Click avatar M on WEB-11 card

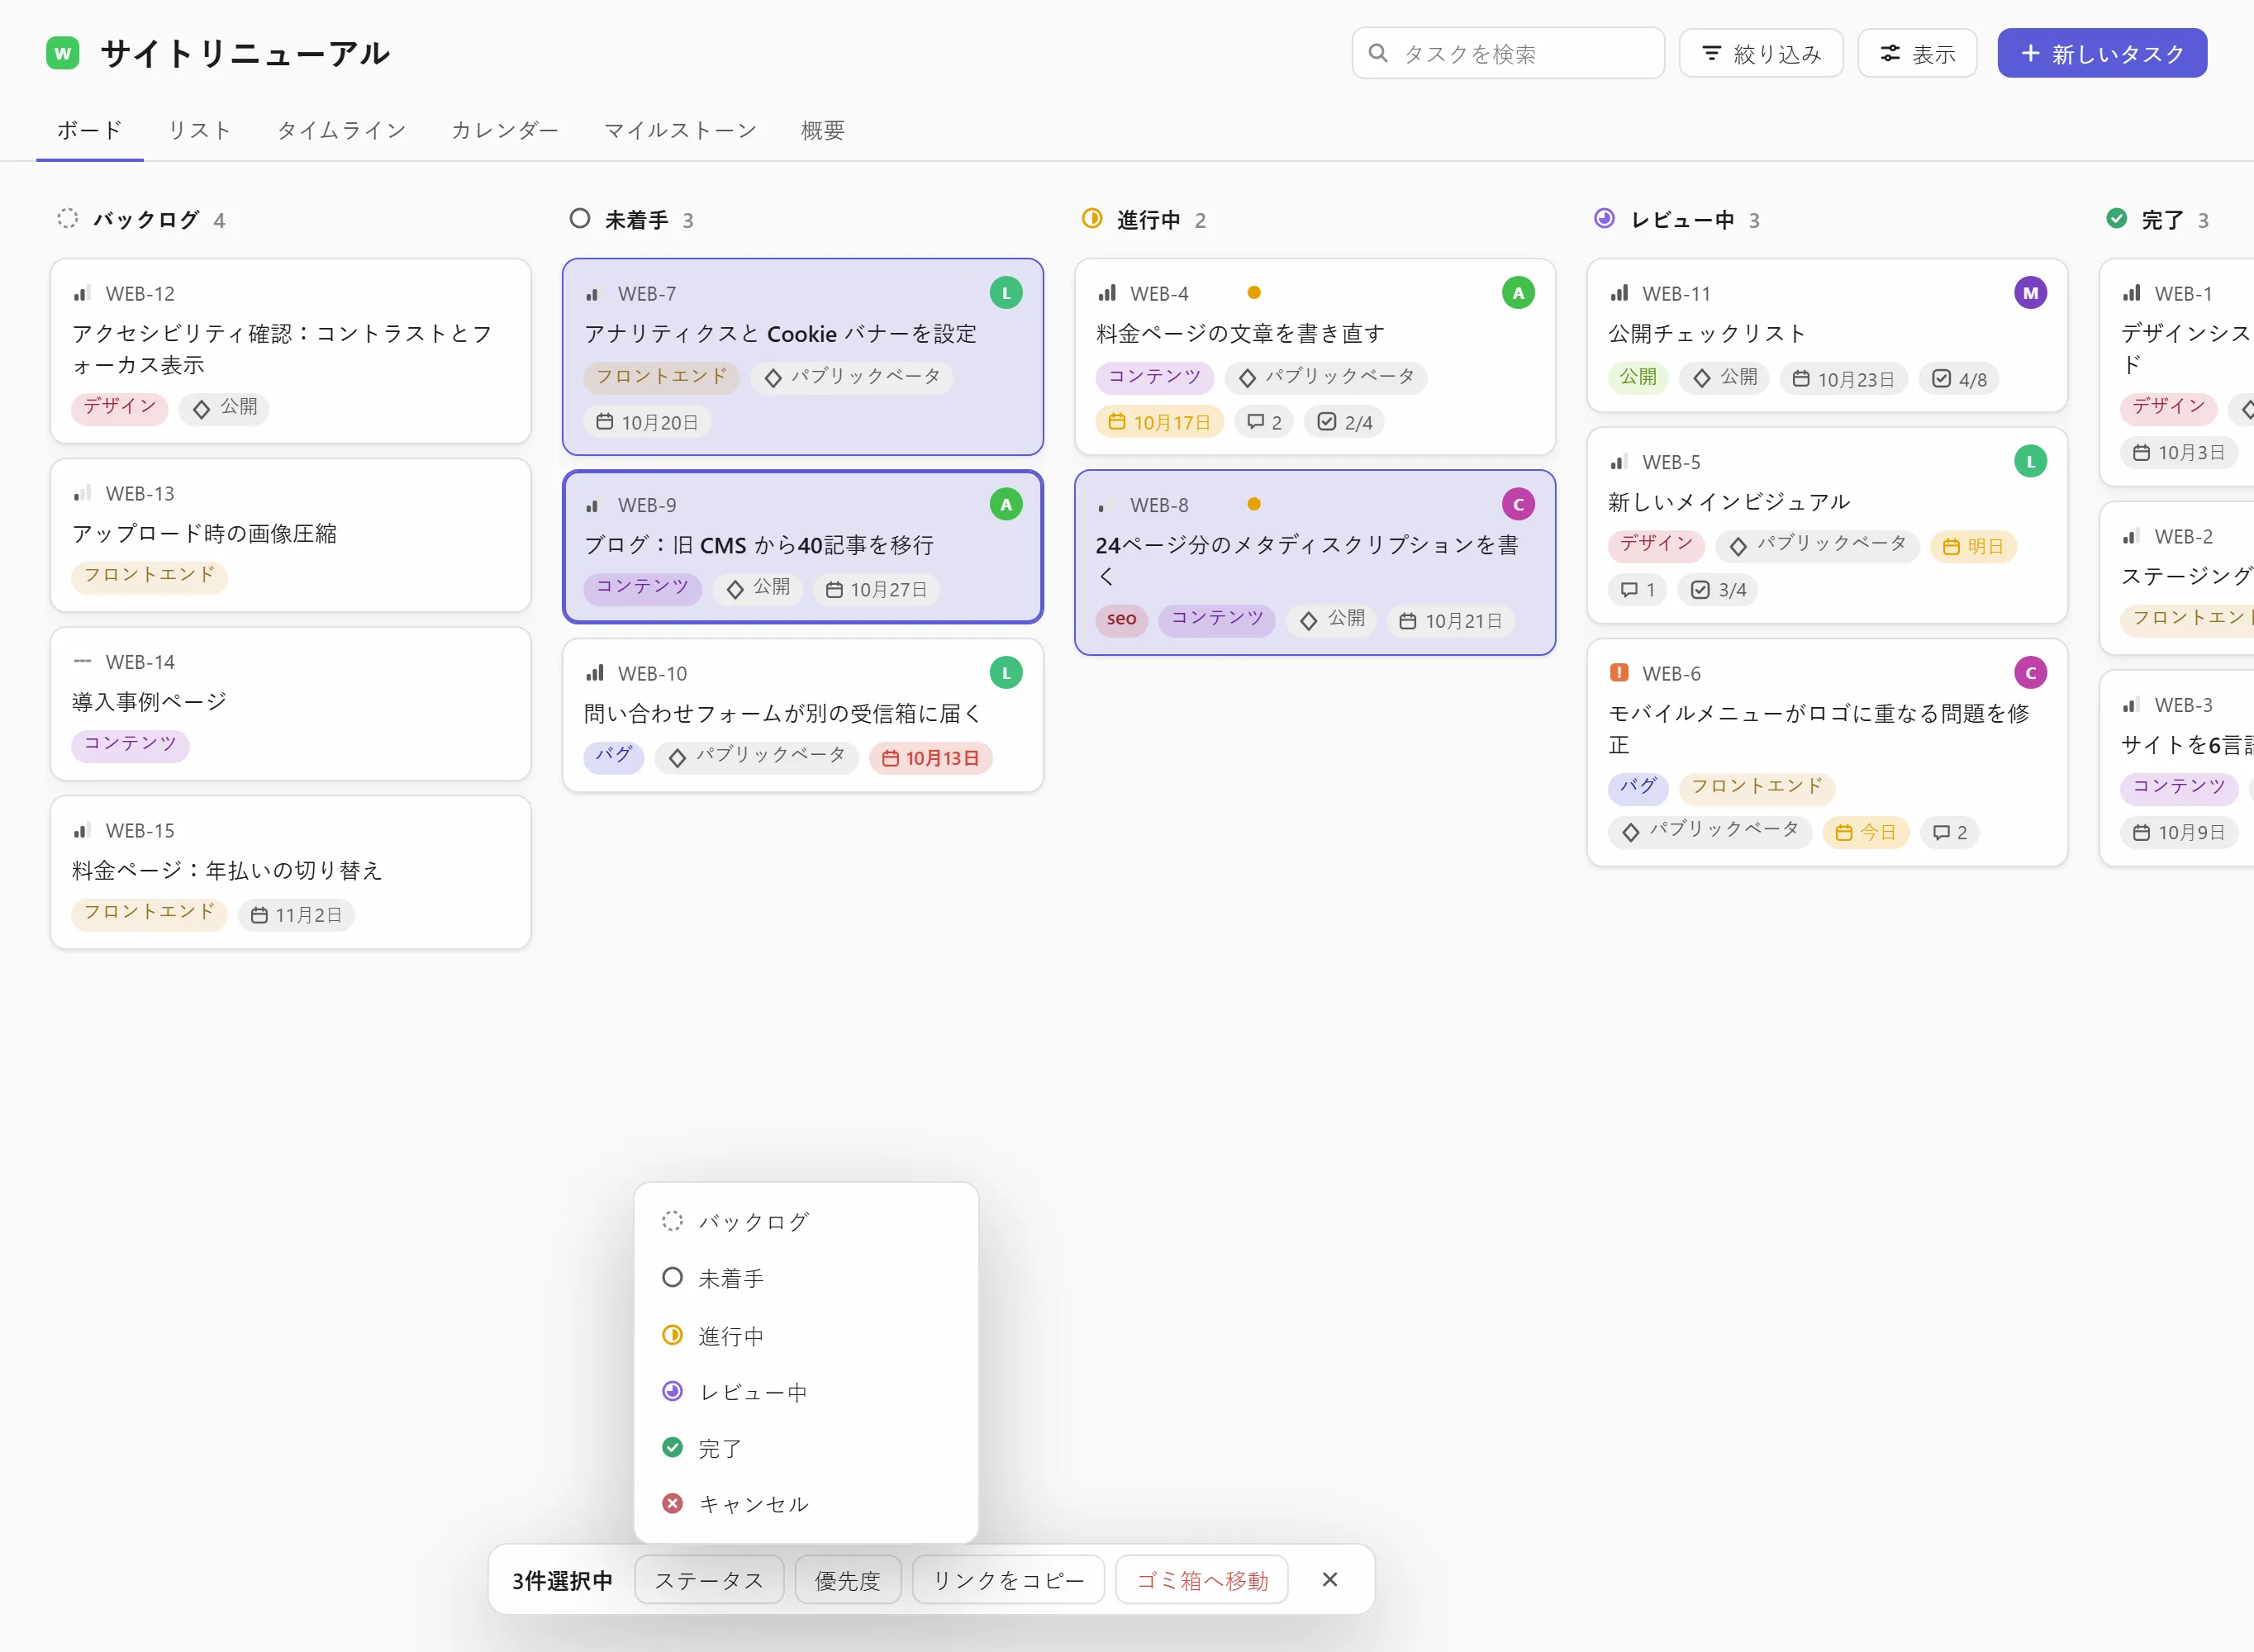point(2030,293)
